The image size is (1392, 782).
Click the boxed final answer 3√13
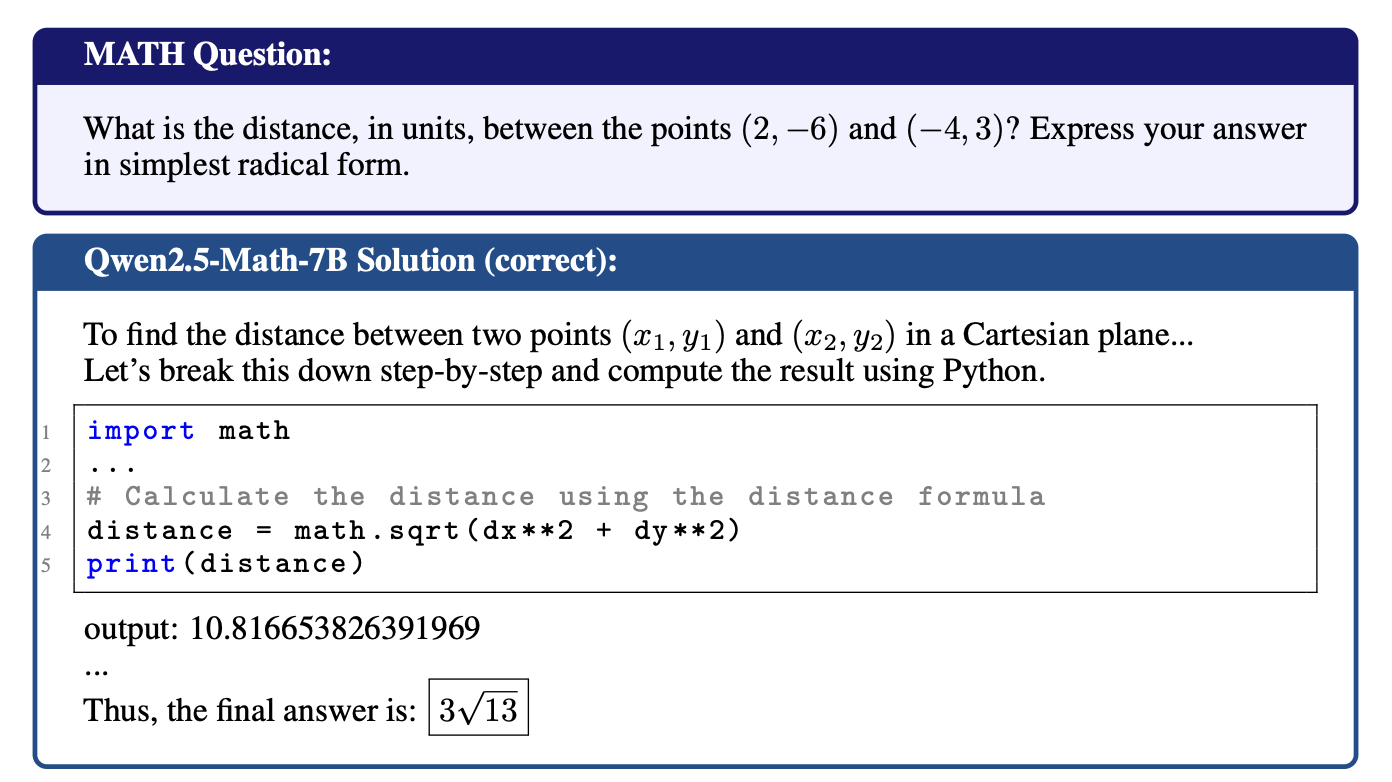pos(479,709)
